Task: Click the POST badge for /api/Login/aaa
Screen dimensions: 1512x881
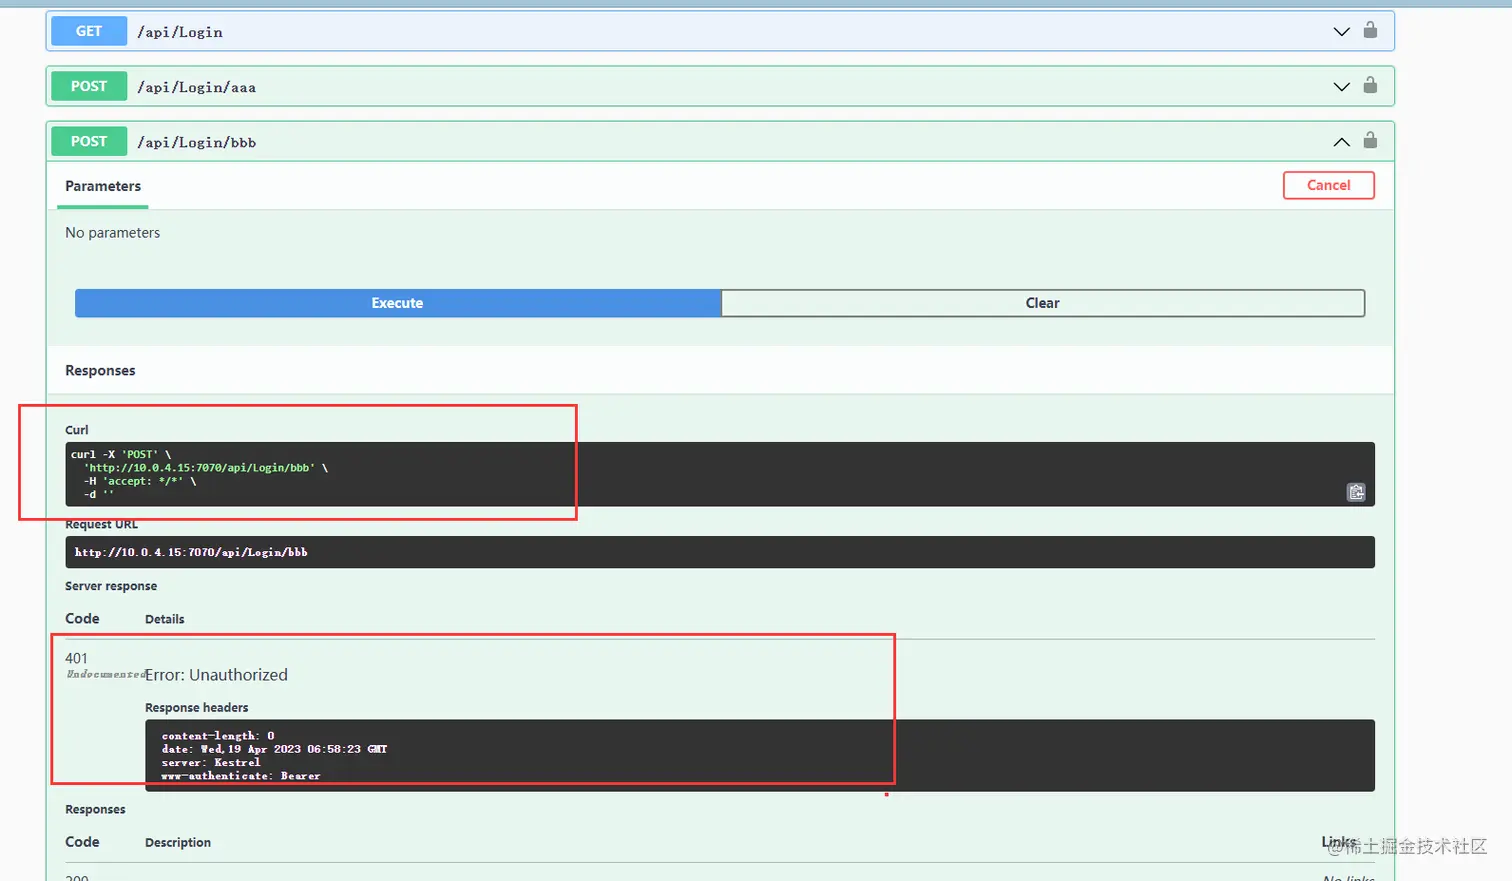Action: point(89,86)
